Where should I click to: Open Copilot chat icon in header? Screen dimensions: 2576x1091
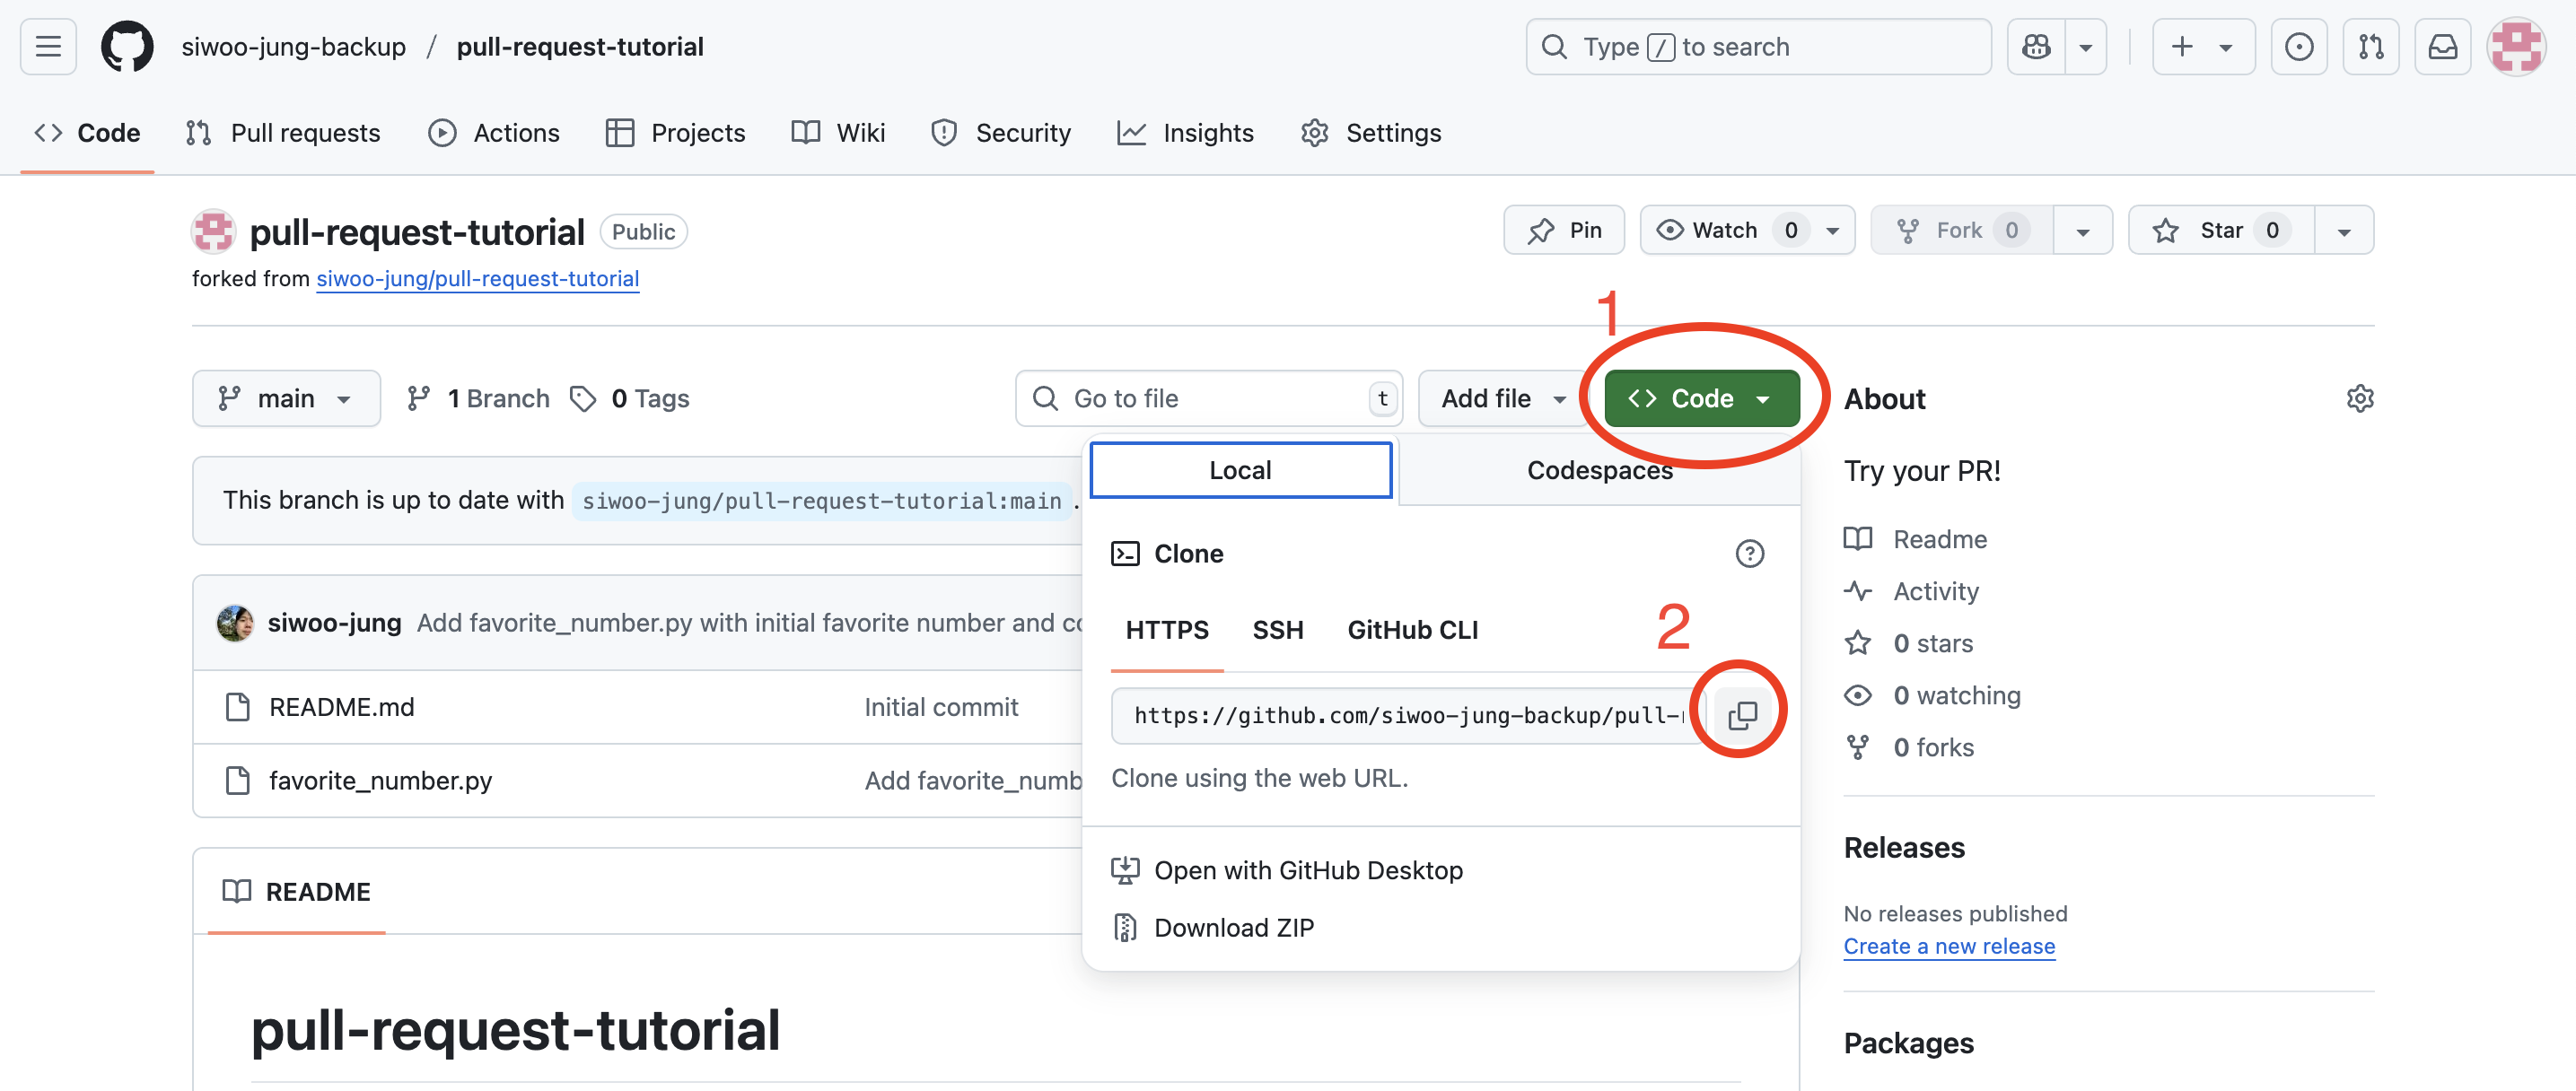point(2036,47)
